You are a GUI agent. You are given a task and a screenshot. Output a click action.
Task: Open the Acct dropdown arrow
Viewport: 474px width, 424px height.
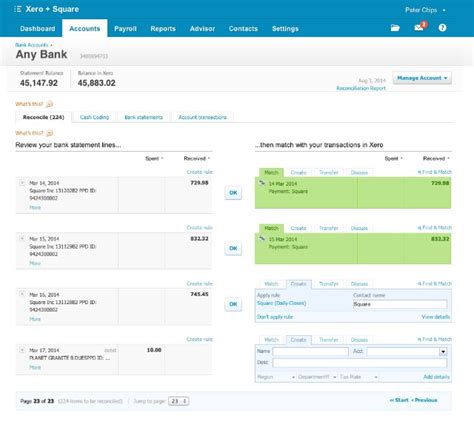pos(443,351)
